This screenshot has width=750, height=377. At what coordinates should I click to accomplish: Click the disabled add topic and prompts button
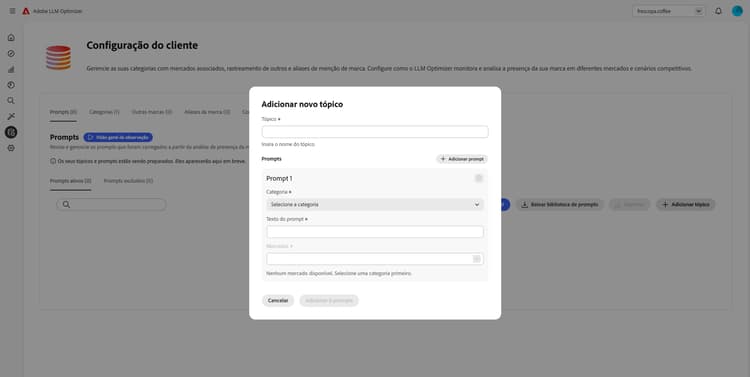tap(329, 300)
